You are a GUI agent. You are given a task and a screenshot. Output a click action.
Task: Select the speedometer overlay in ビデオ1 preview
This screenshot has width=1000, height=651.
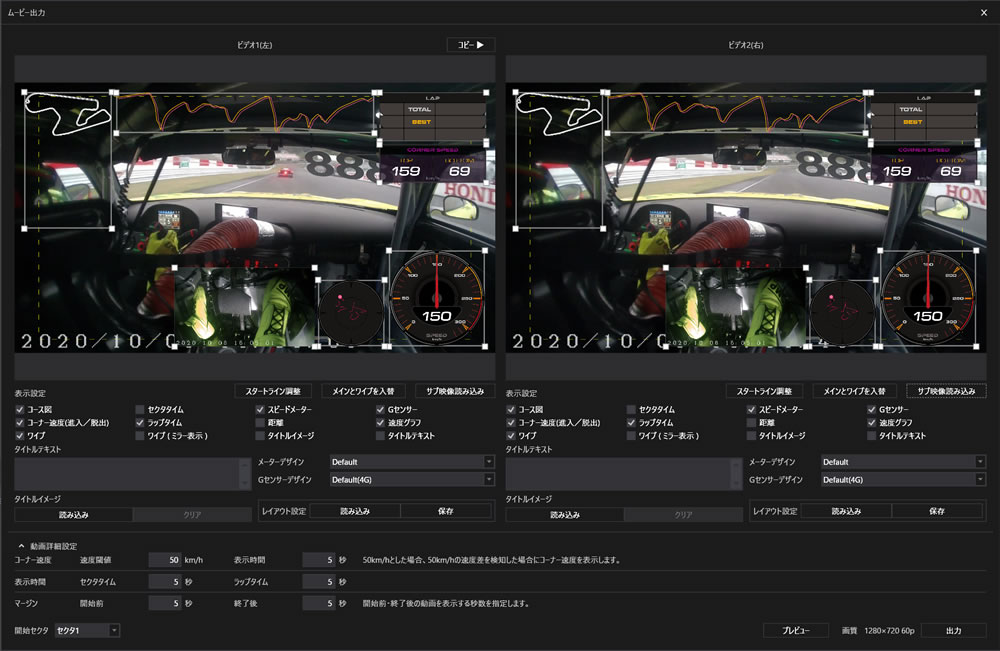click(437, 300)
